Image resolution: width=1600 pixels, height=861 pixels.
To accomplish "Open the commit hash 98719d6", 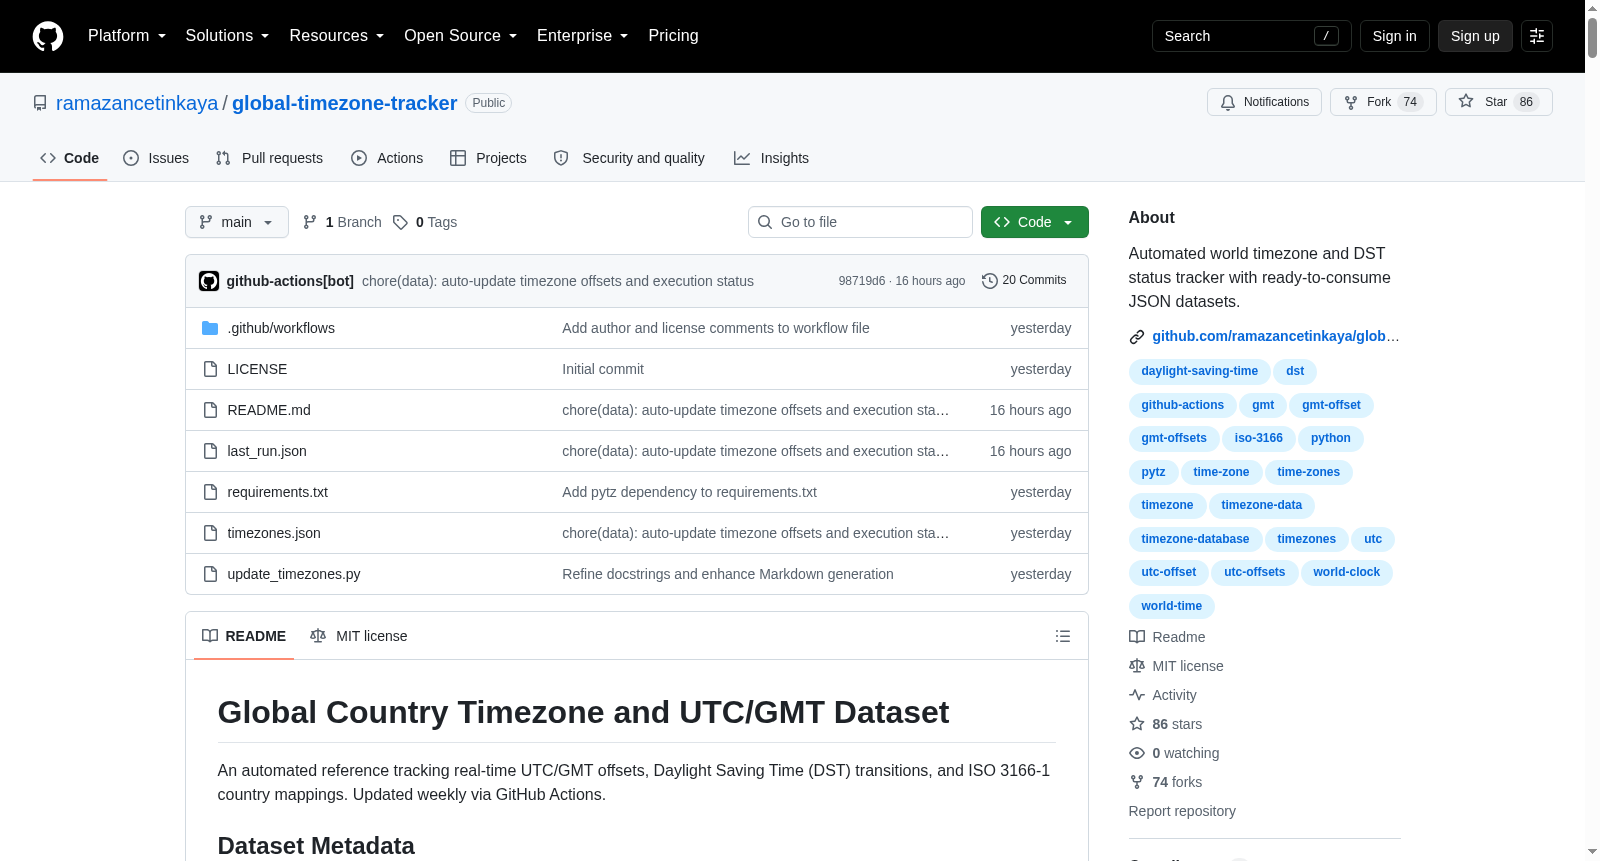I will [862, 281].
